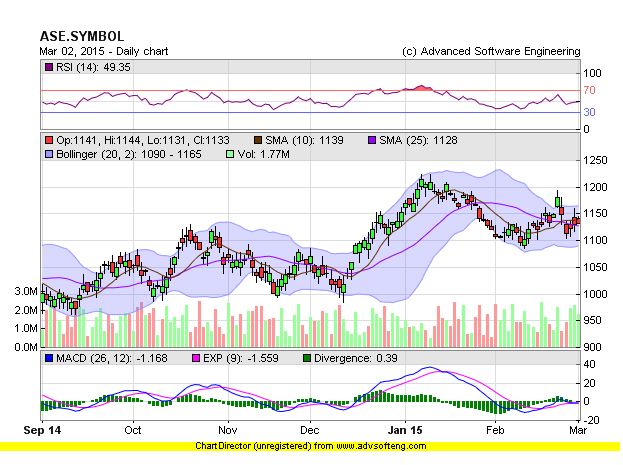Click the green Divergence legend swatch
The height and width of the screenshot is (465, 623).
click(307, 357)
